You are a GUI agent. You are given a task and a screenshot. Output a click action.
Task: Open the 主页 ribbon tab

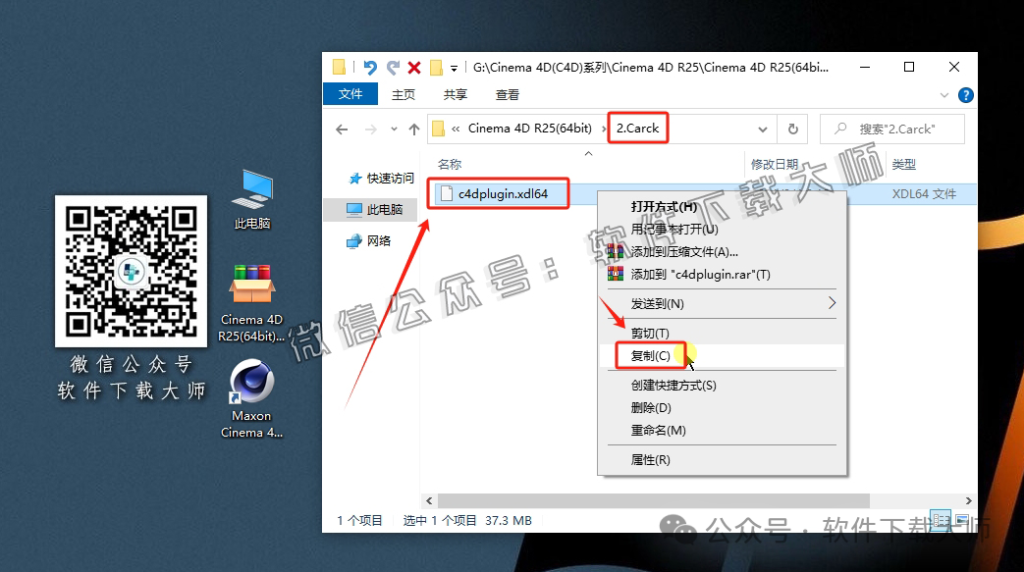tap(403, 95)
